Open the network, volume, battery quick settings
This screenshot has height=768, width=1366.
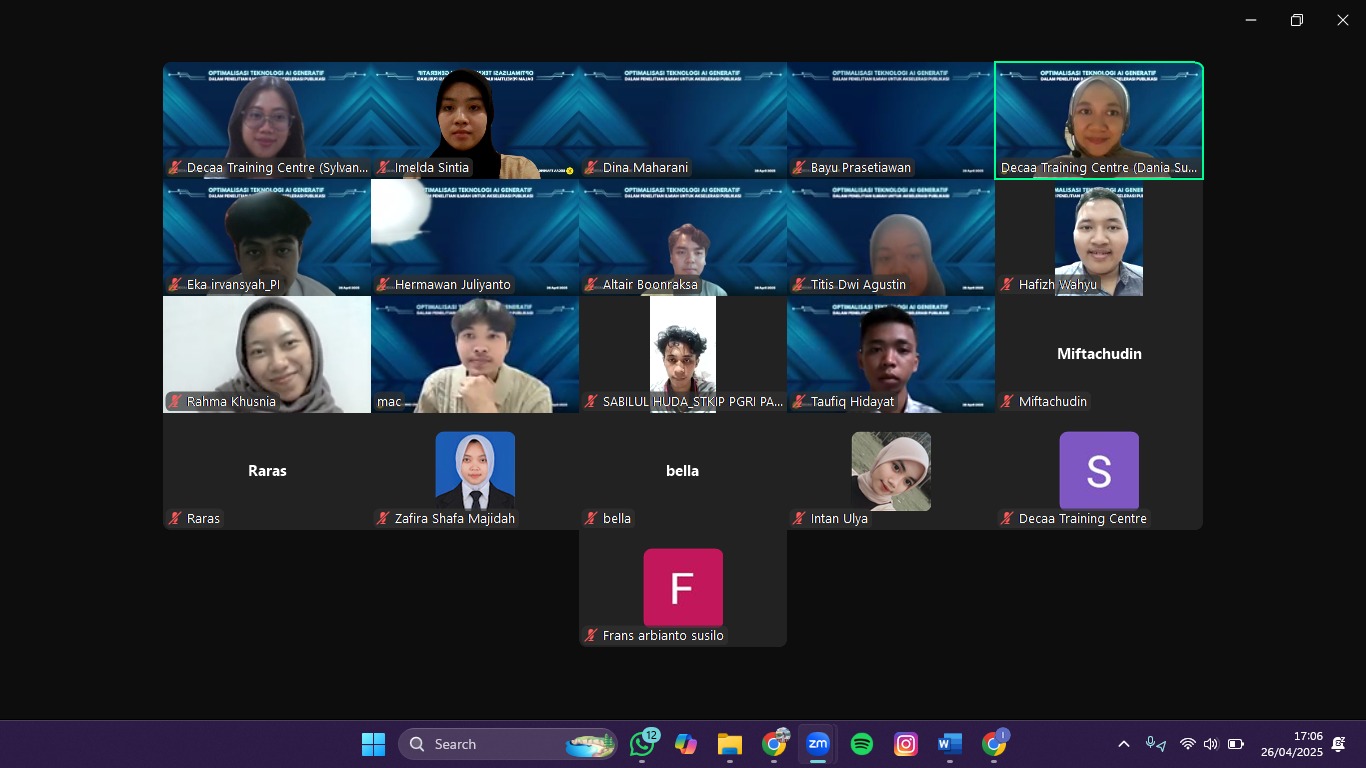(1210, 744)
